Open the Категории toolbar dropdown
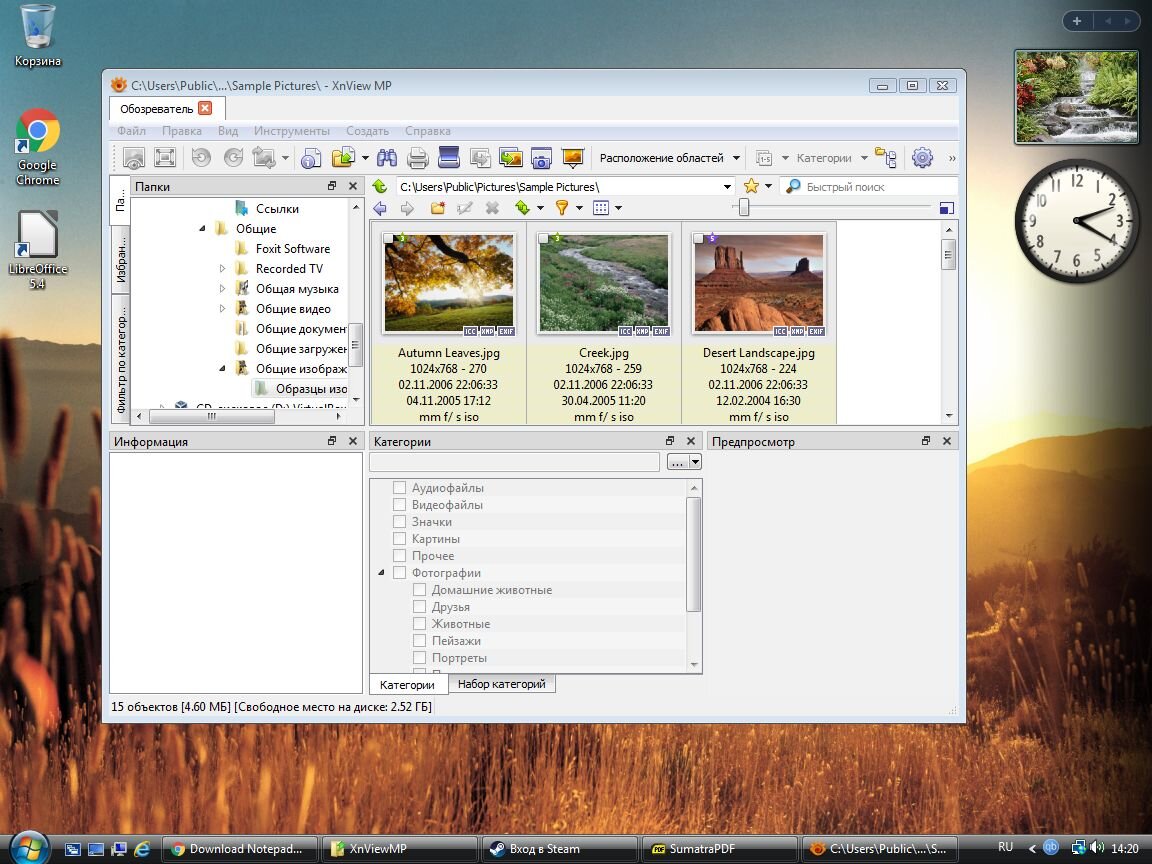Image resolution: width=1152 pixels, height=864 pixels. pos(832,158)
